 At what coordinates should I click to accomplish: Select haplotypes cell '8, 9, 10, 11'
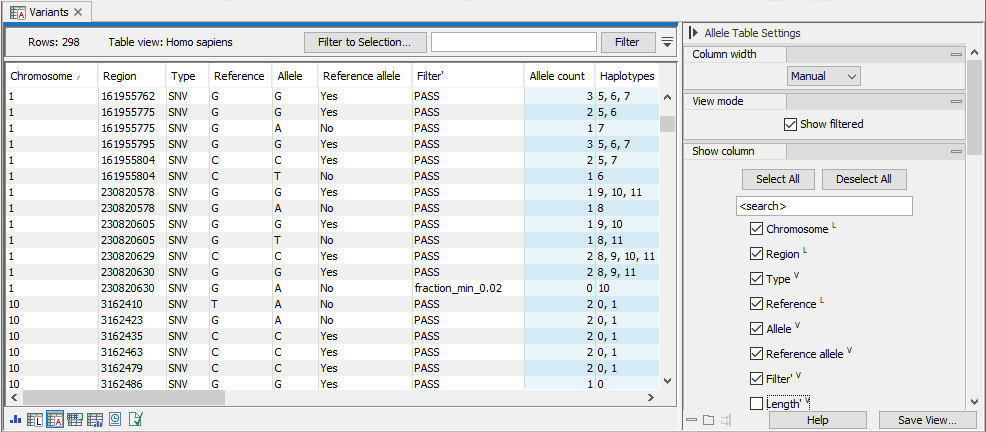(627, 256)
